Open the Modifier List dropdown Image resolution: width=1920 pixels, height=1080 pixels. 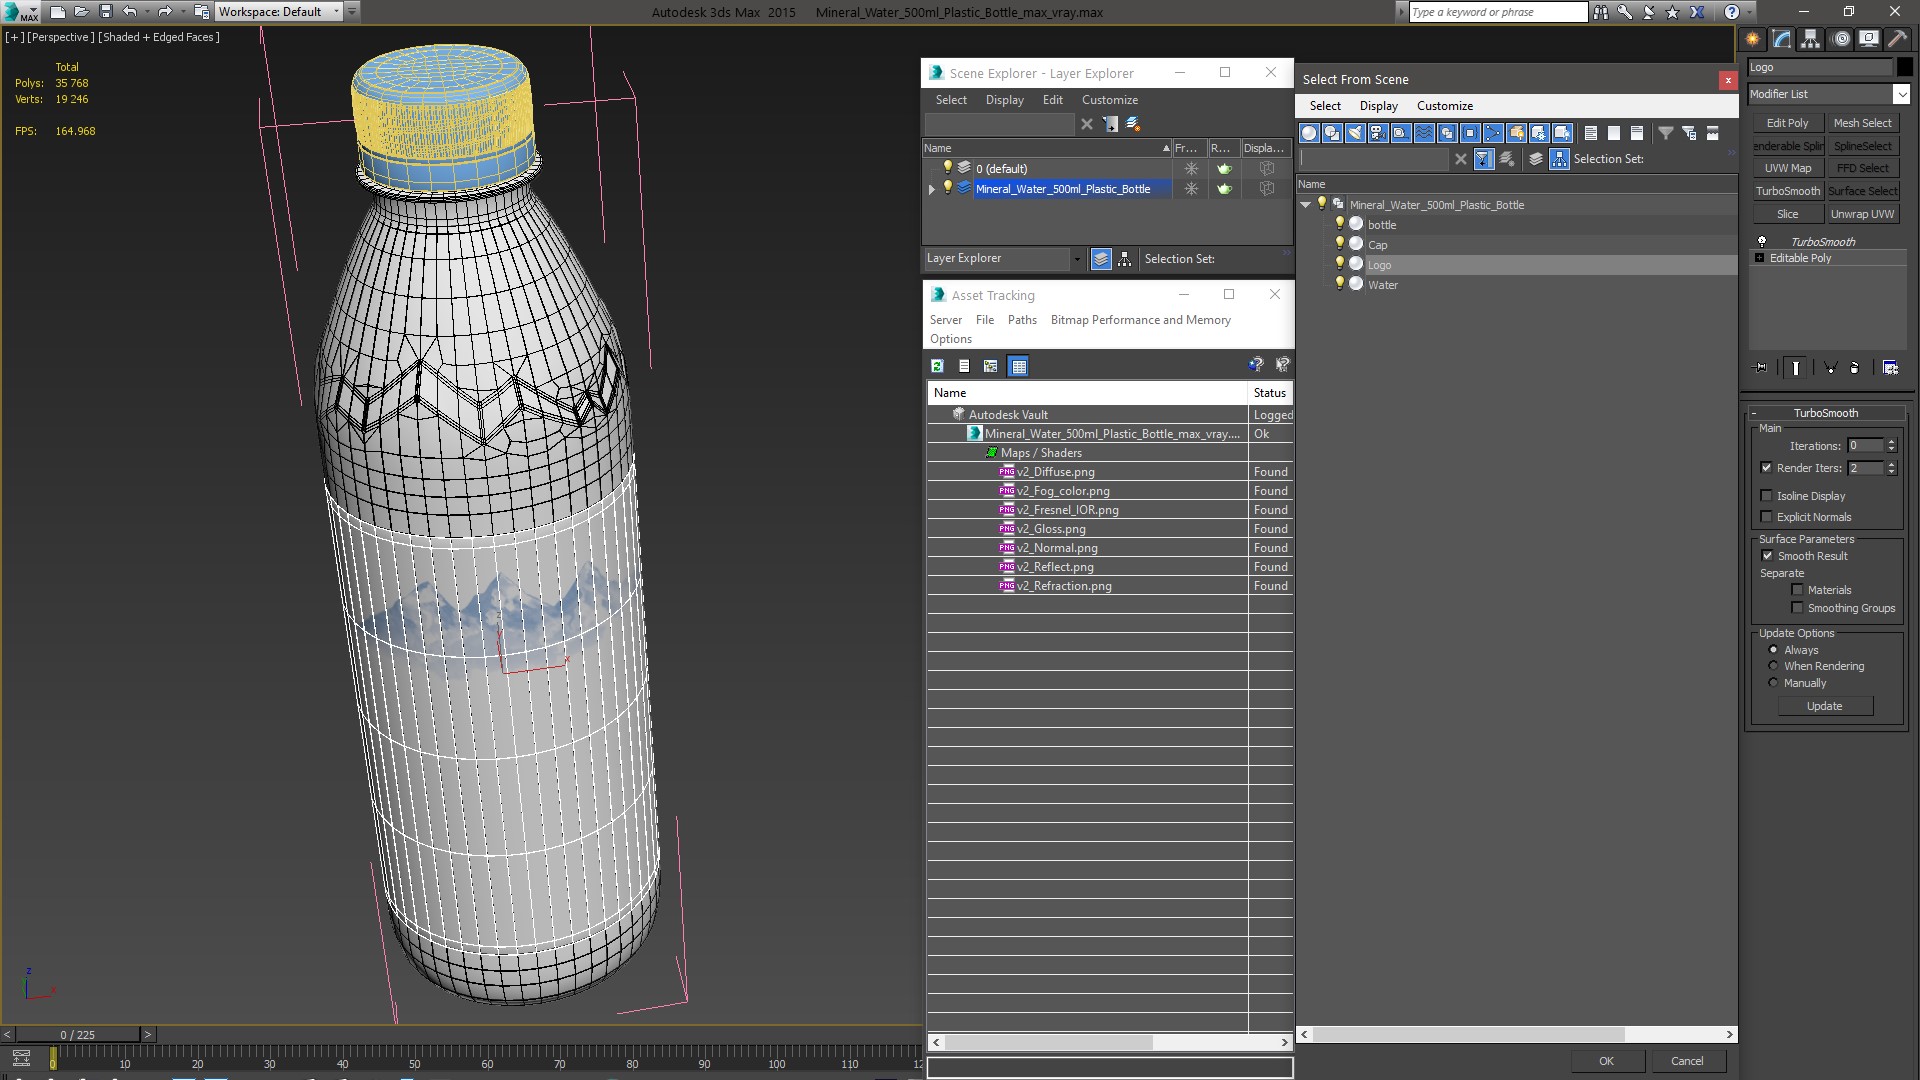1901,94
